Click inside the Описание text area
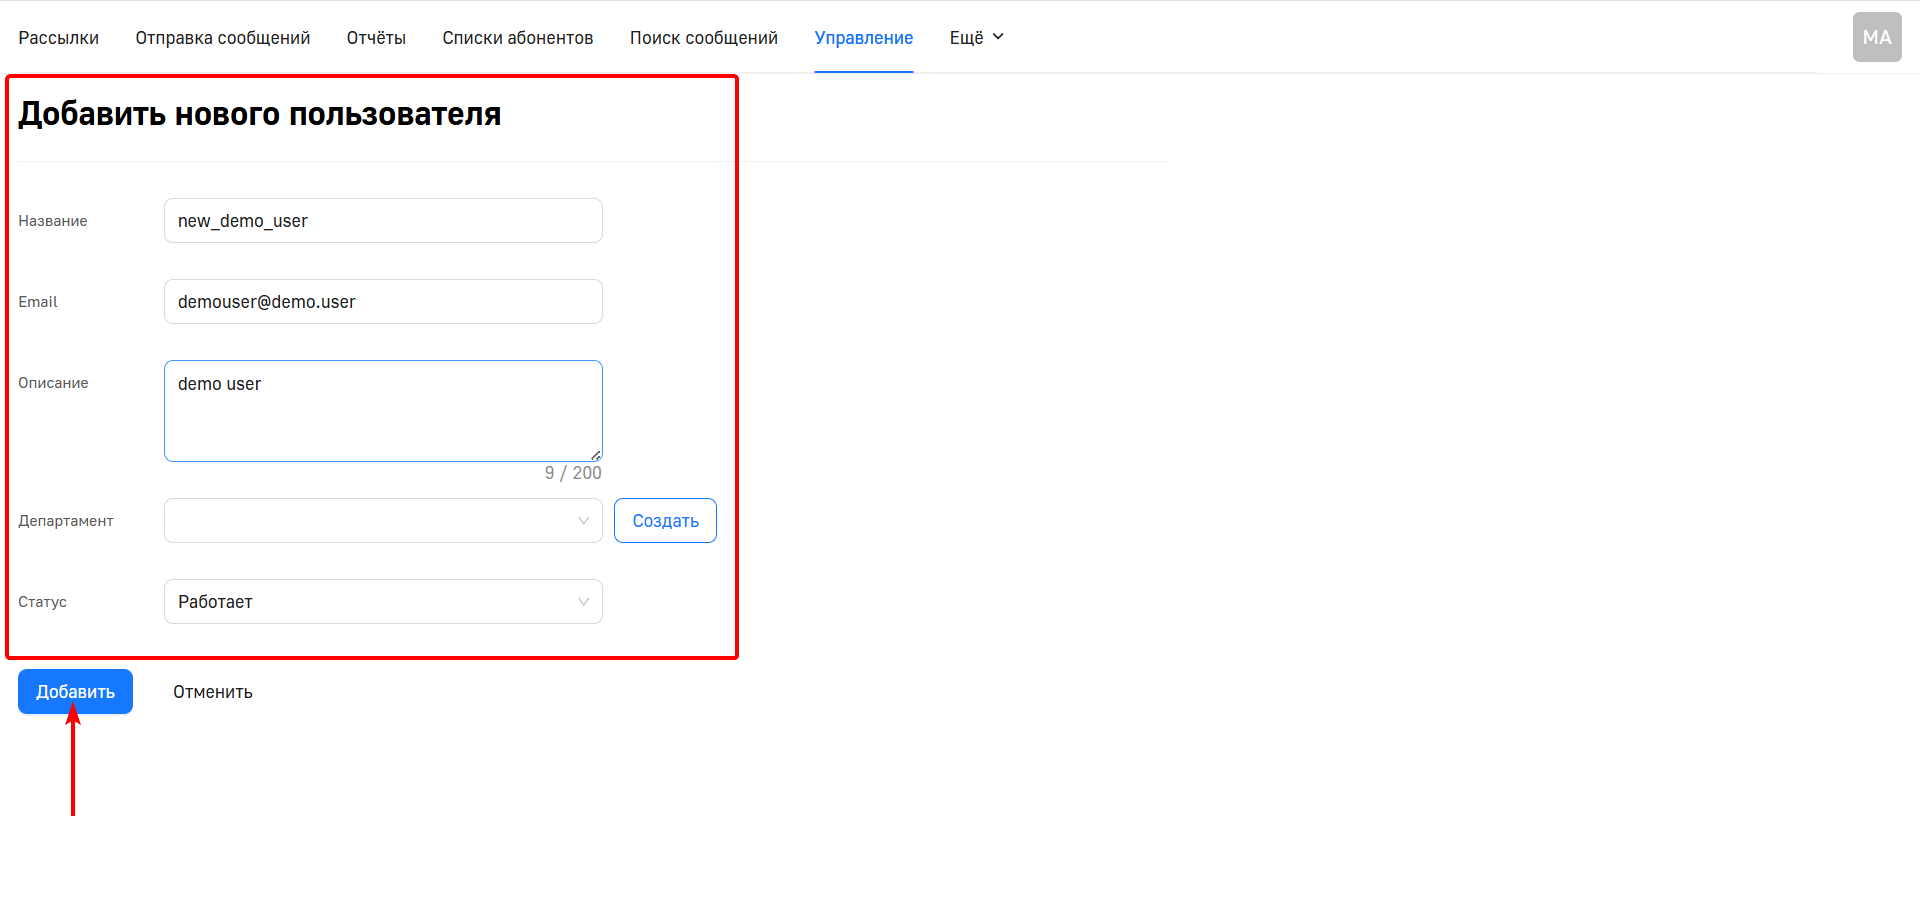1920x912 pixels. tap(383, 411)
